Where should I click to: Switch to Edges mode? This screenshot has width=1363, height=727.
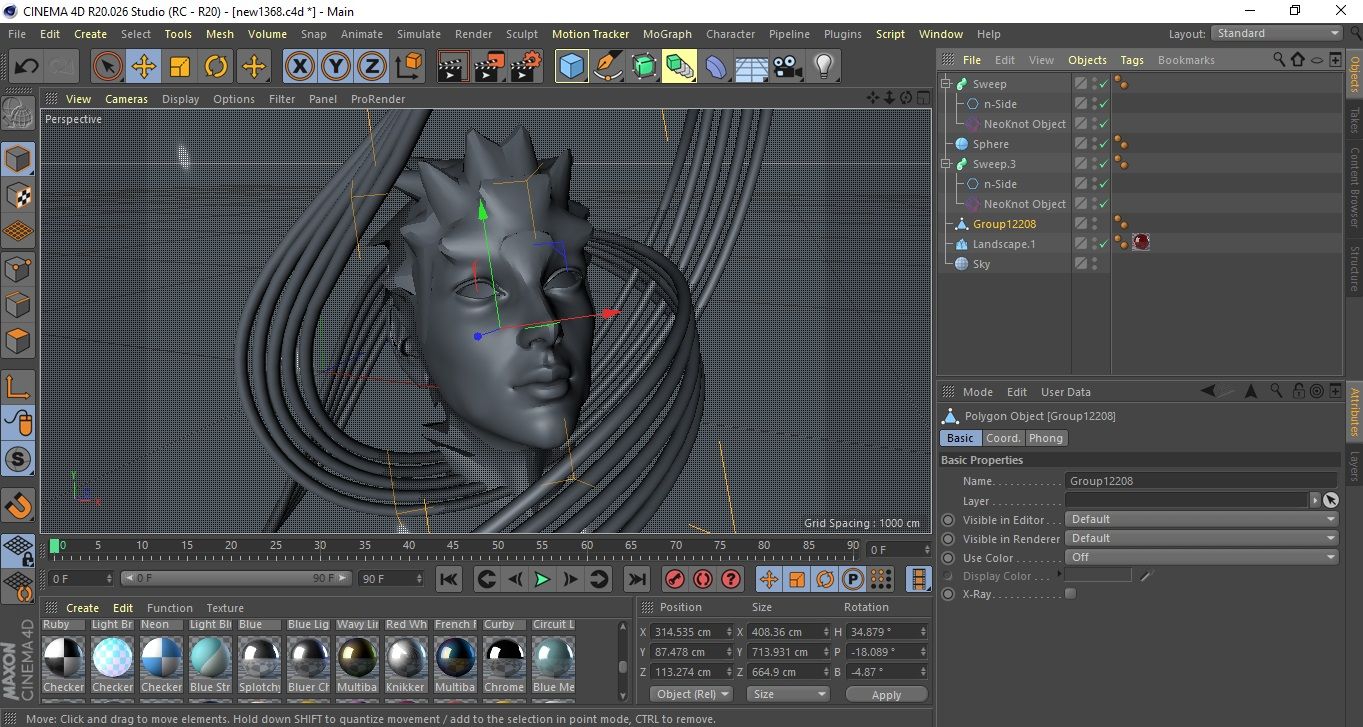(x=18, y=305)
